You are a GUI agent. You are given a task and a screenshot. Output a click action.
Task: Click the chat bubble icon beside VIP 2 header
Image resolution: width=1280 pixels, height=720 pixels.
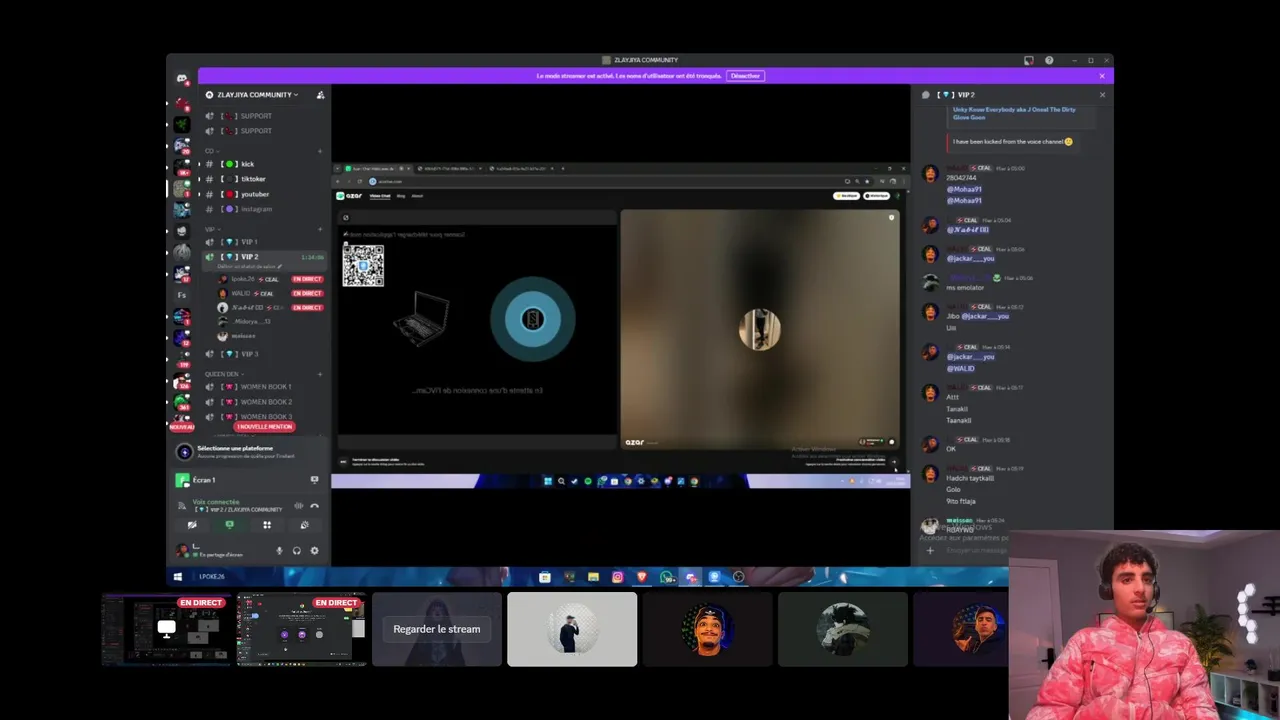coord(928,95)
